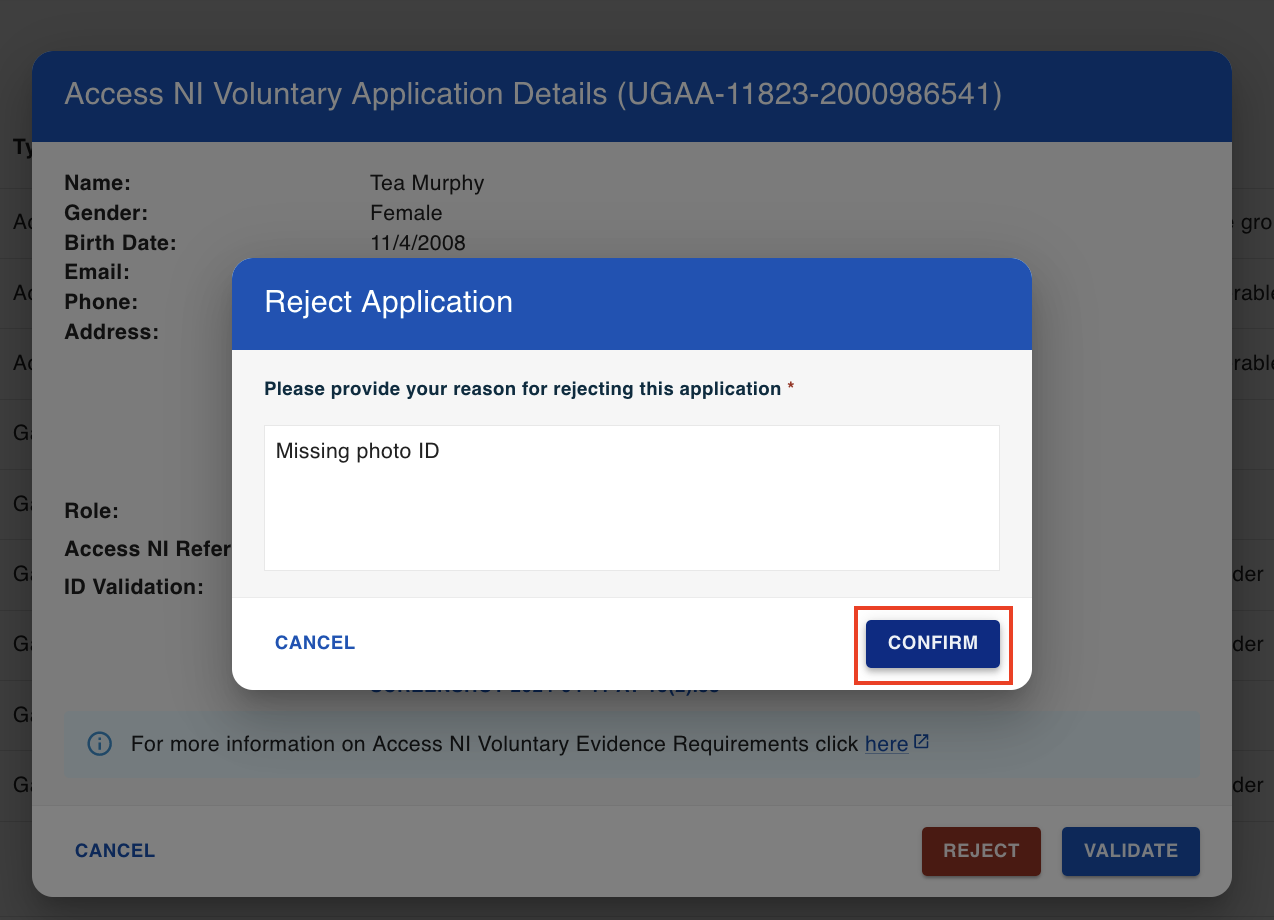Cancel the Reject Application dialog

315,643
